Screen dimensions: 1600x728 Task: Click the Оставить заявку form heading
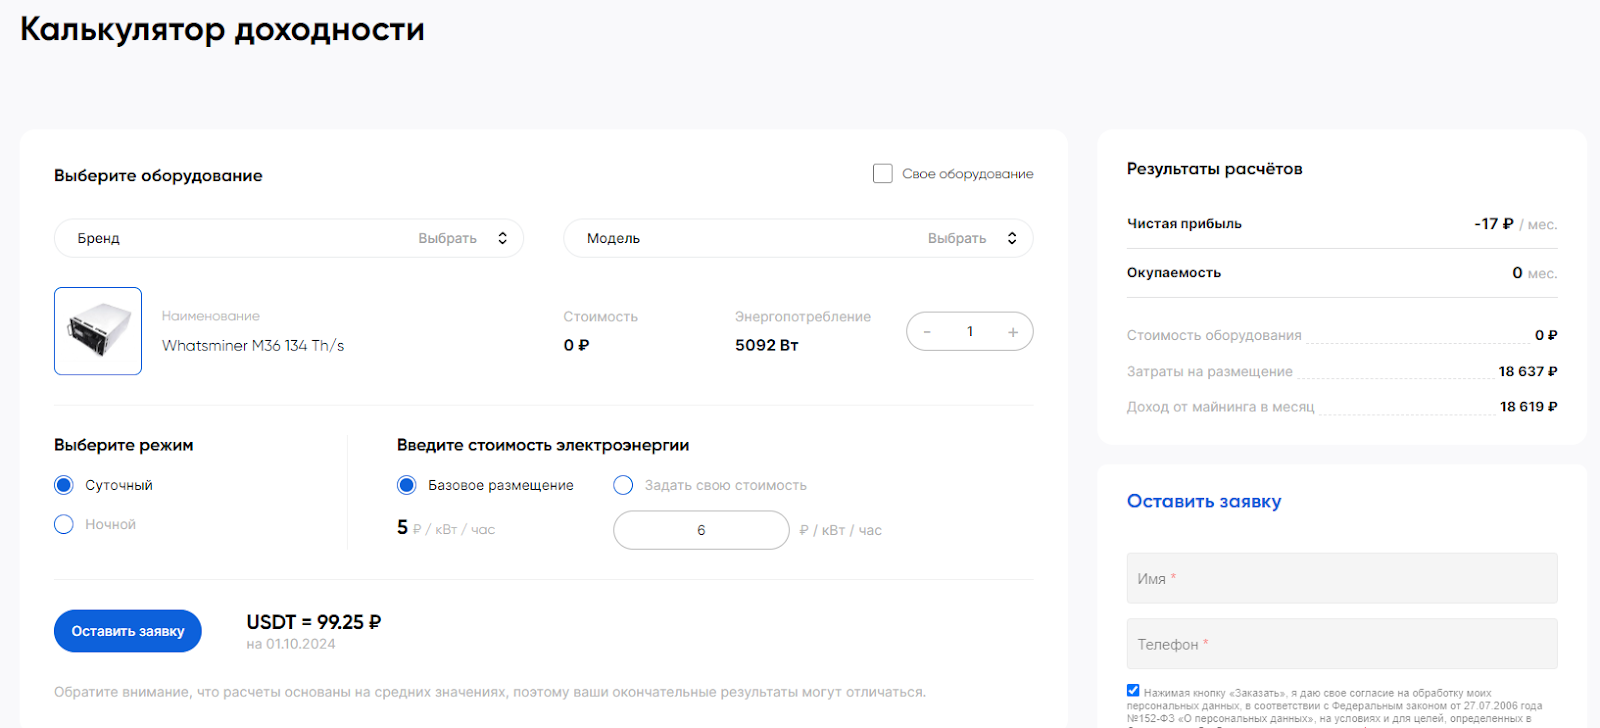(1204, 501)
